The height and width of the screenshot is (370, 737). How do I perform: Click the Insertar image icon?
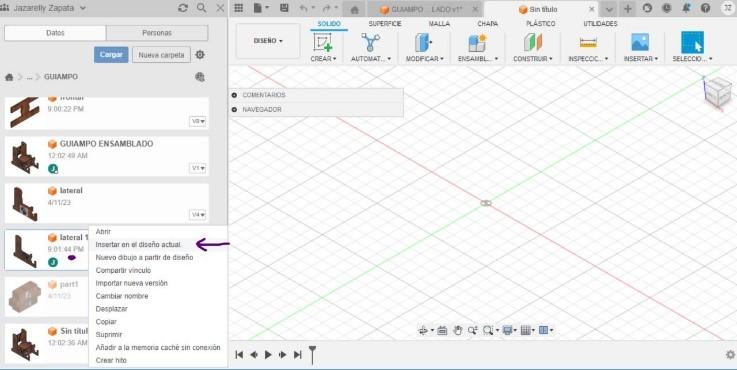(640, 42)
